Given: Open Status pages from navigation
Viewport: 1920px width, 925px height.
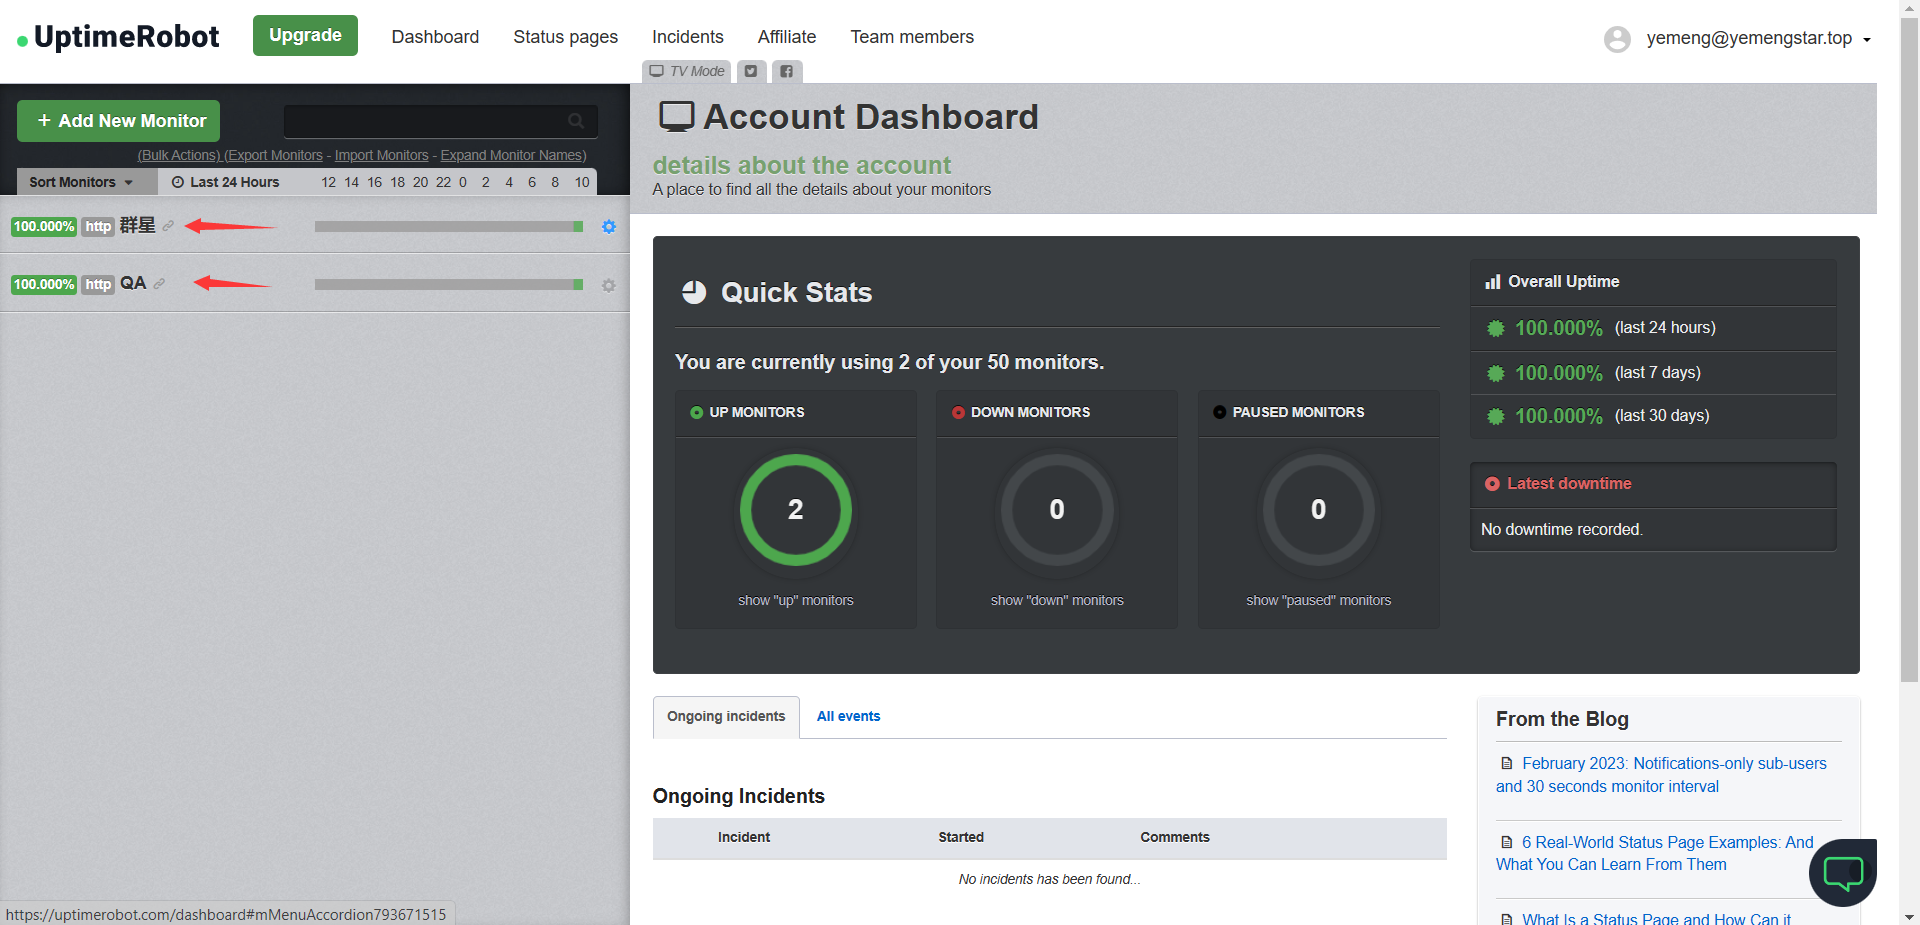Looking at the screenshot, I should 565,37.
